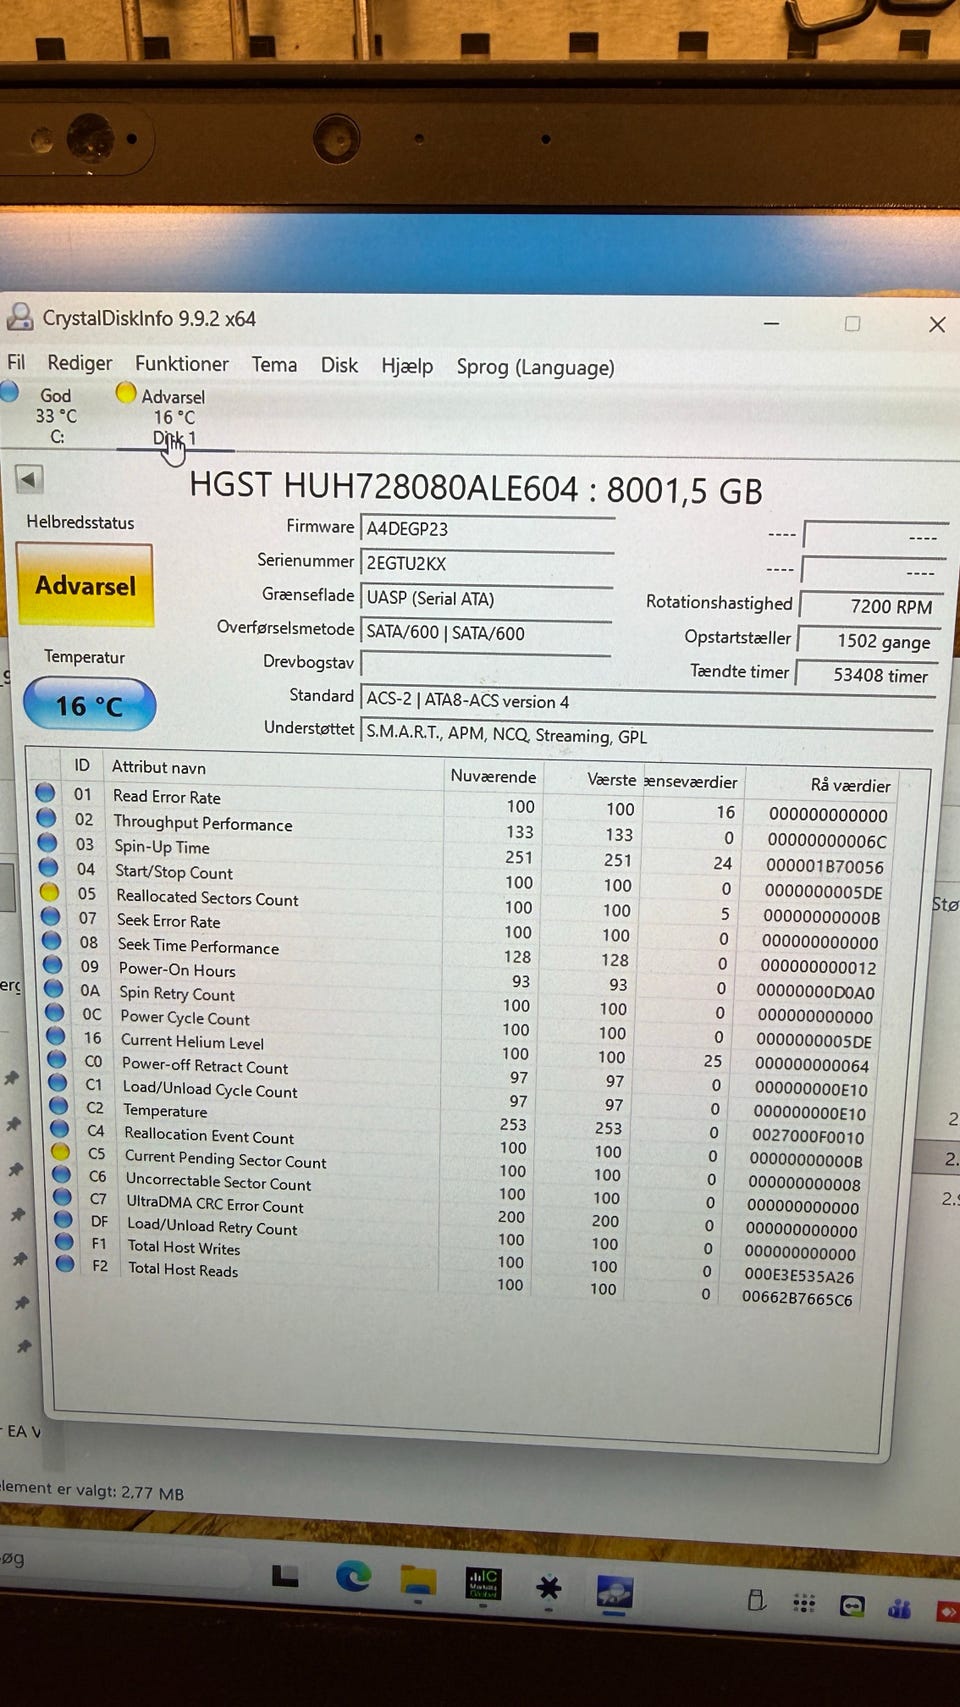Open Microsoft Edge from the taskbar
This screenshot has height=1707, width=960.
tap(352, 1576)
